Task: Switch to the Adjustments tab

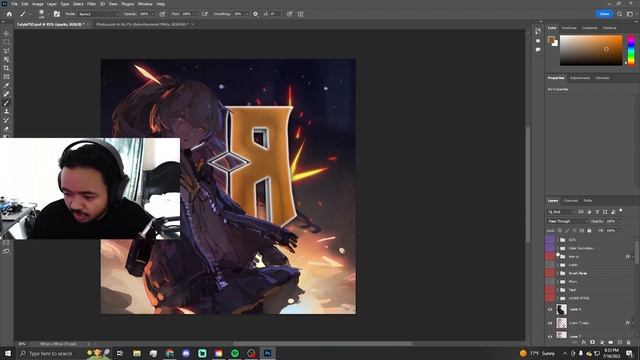Action: (580, 78)
